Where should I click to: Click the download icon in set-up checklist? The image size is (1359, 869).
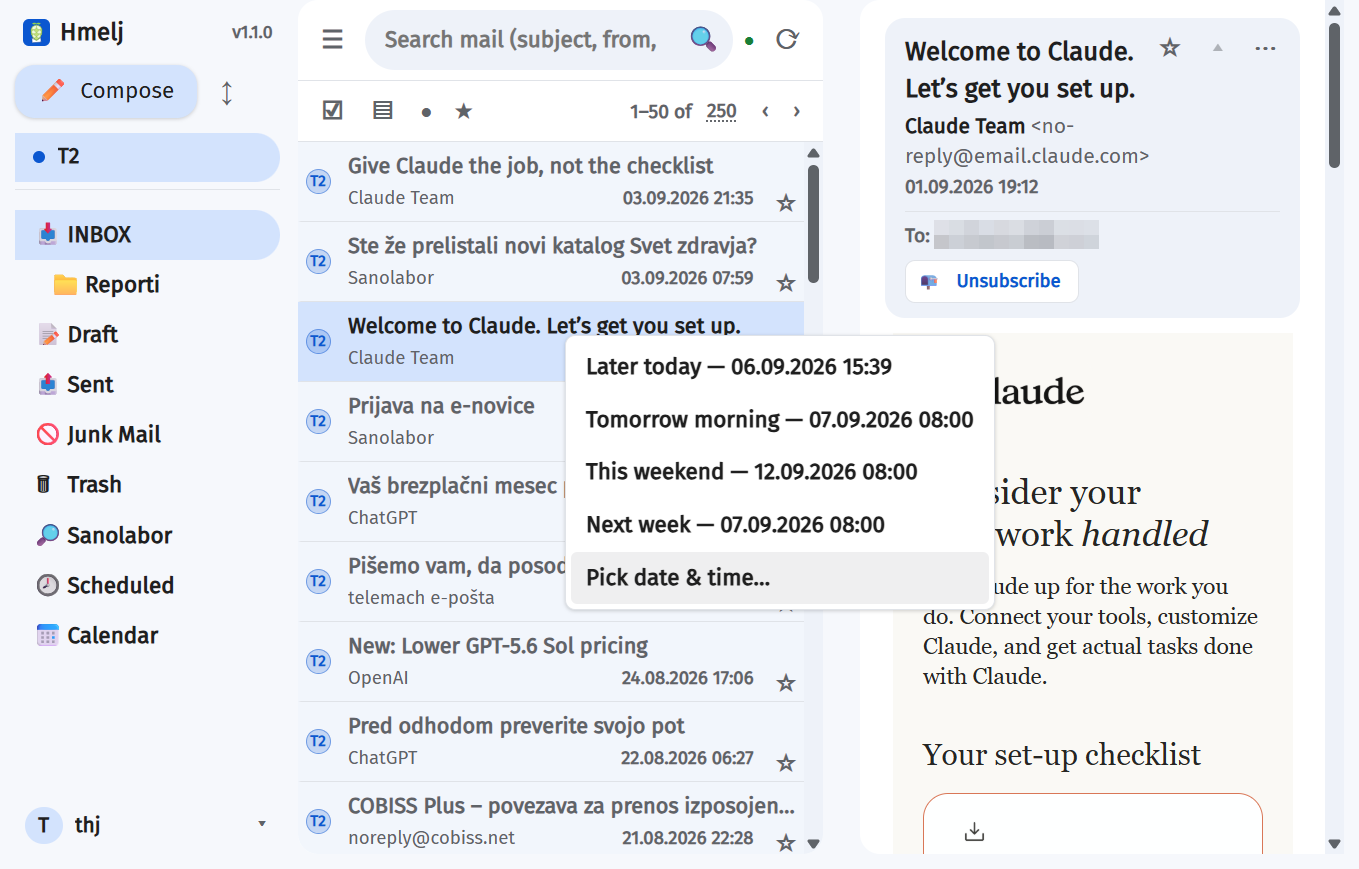[x=974, y=832]
